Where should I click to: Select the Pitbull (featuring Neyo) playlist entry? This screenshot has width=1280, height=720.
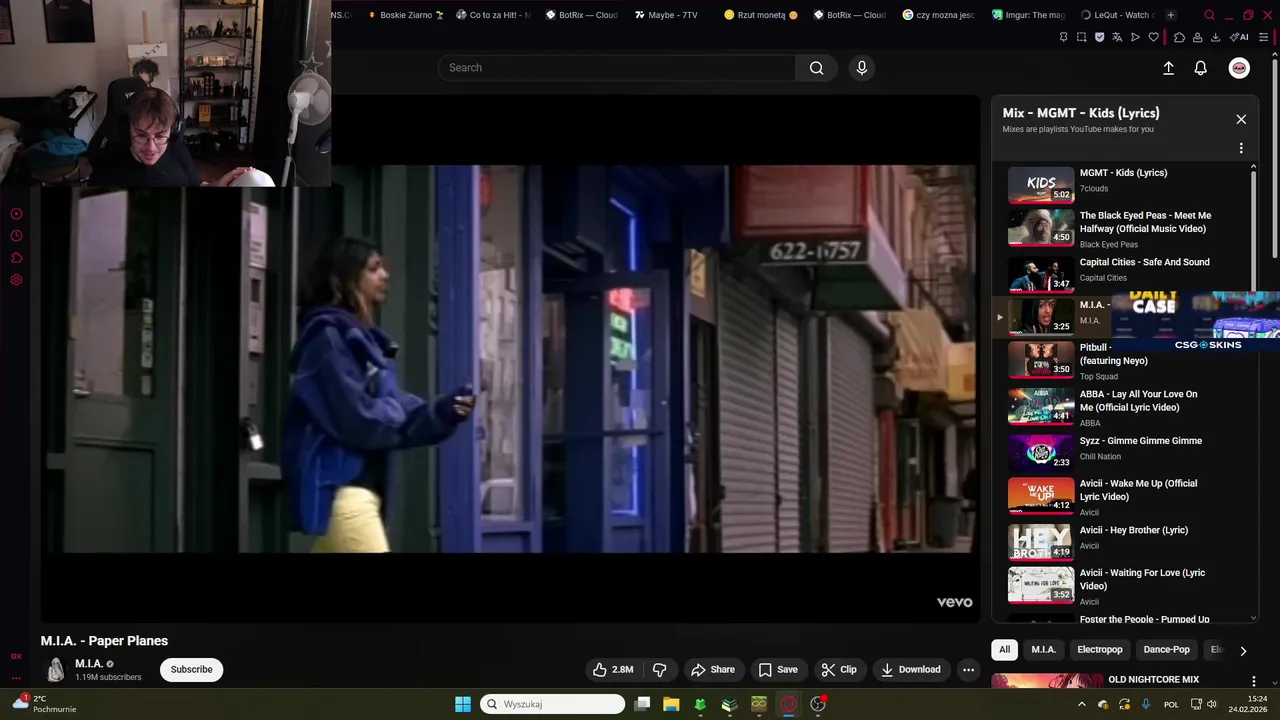click(x=1121, y=361)
